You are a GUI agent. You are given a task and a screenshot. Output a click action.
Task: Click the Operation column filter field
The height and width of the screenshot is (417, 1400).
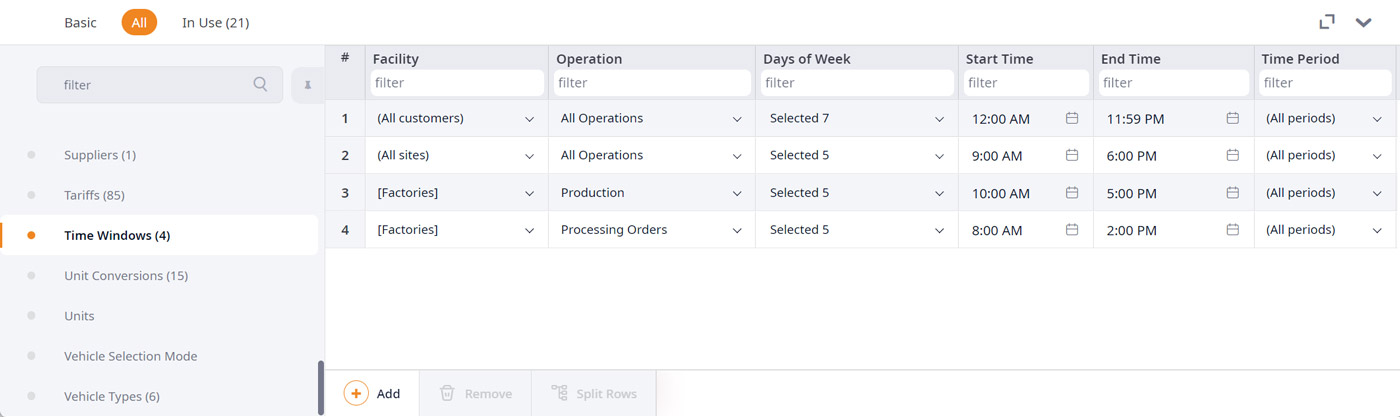[x=652, y=83]
